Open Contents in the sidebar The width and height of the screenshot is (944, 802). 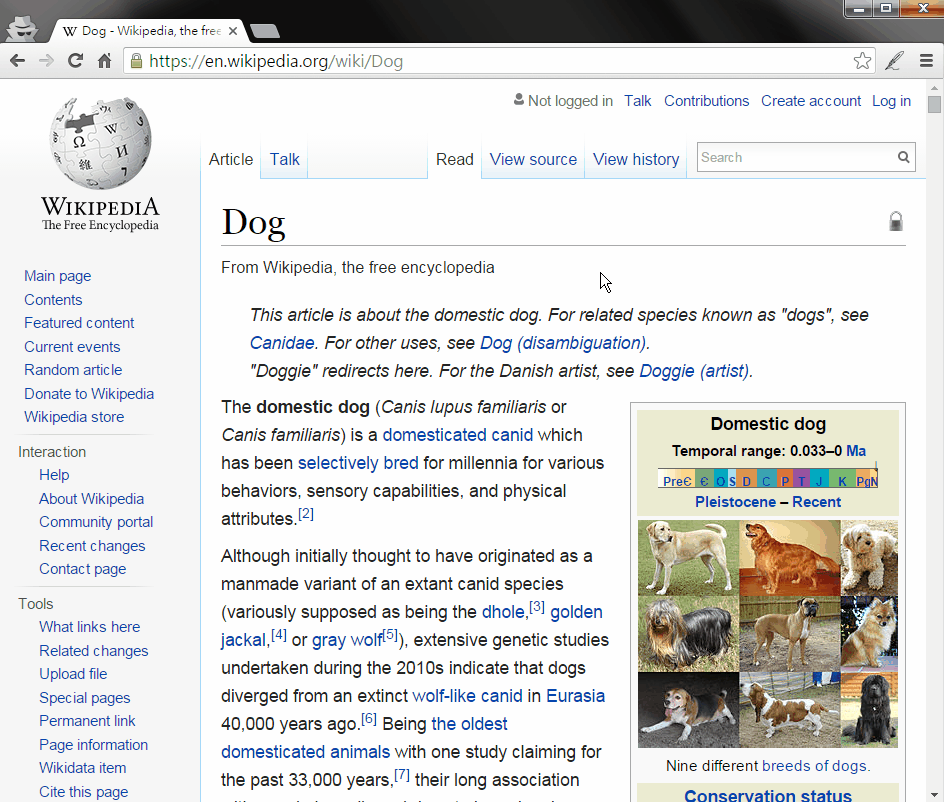[x=53, y=300]
